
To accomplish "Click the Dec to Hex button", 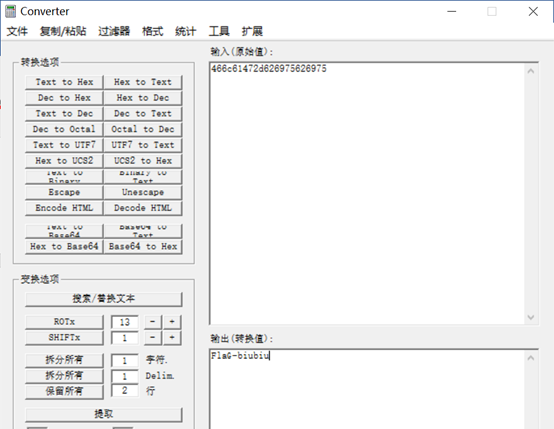I will 64,98.
